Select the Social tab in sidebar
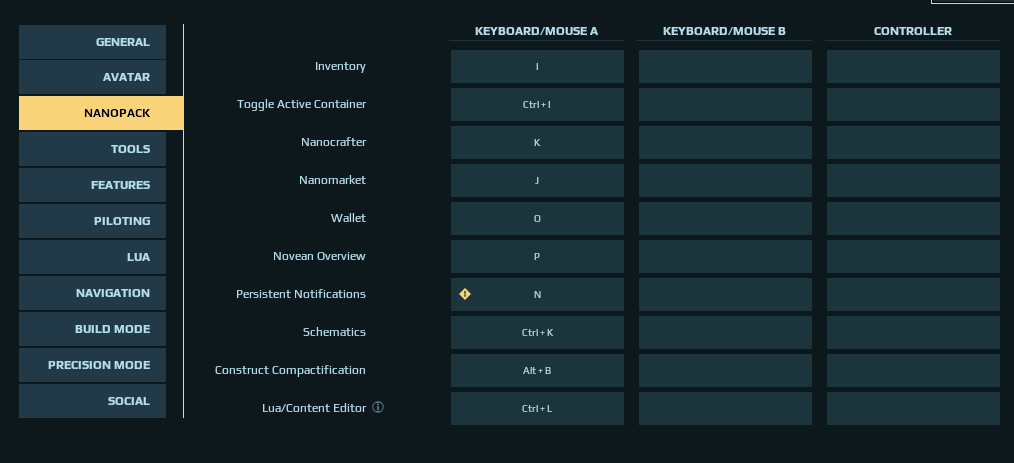Viewport: 1014px width, 463px height. [x=92, y=401]
